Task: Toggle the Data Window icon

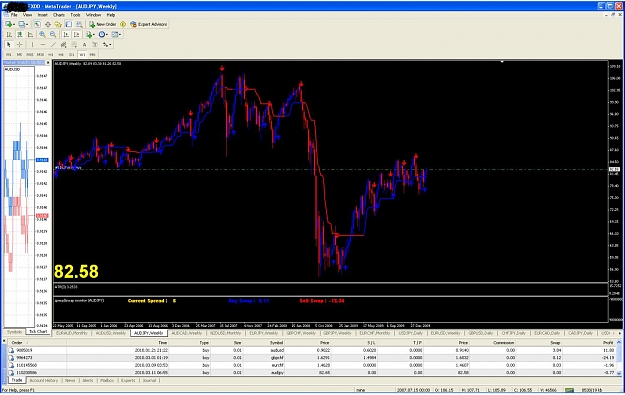Action: click(48, 24)
